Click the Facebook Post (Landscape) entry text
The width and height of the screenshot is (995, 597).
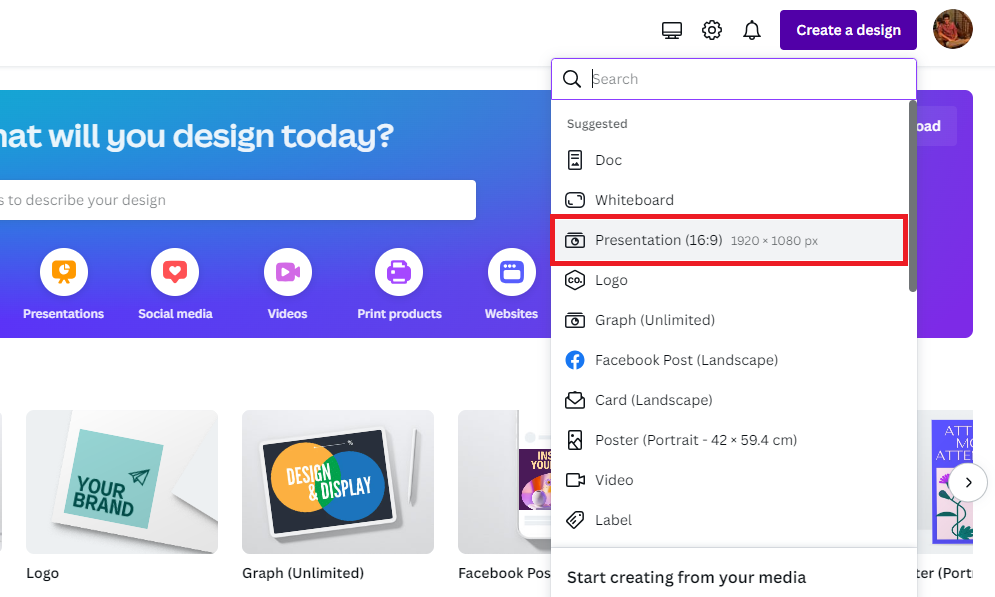pos(686,360)
